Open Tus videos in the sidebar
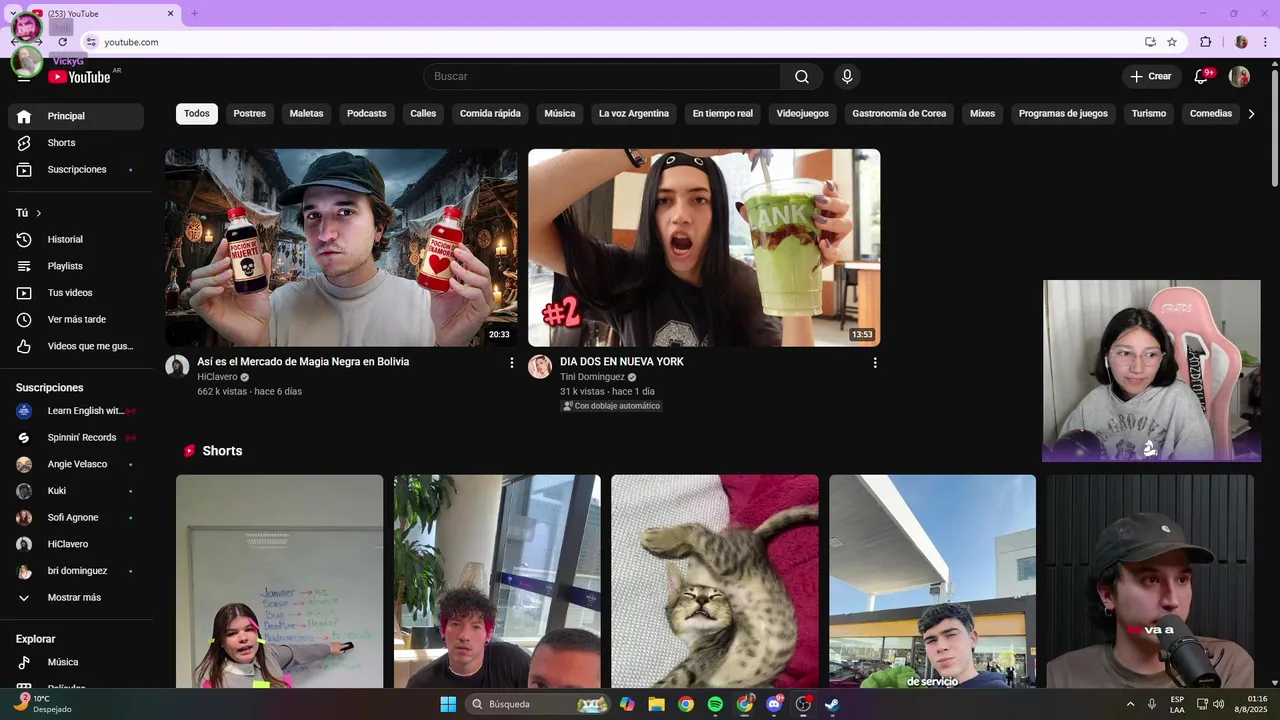Image resolution: width=1280 pixels, height=720 pixels. [x=76, y=293]
